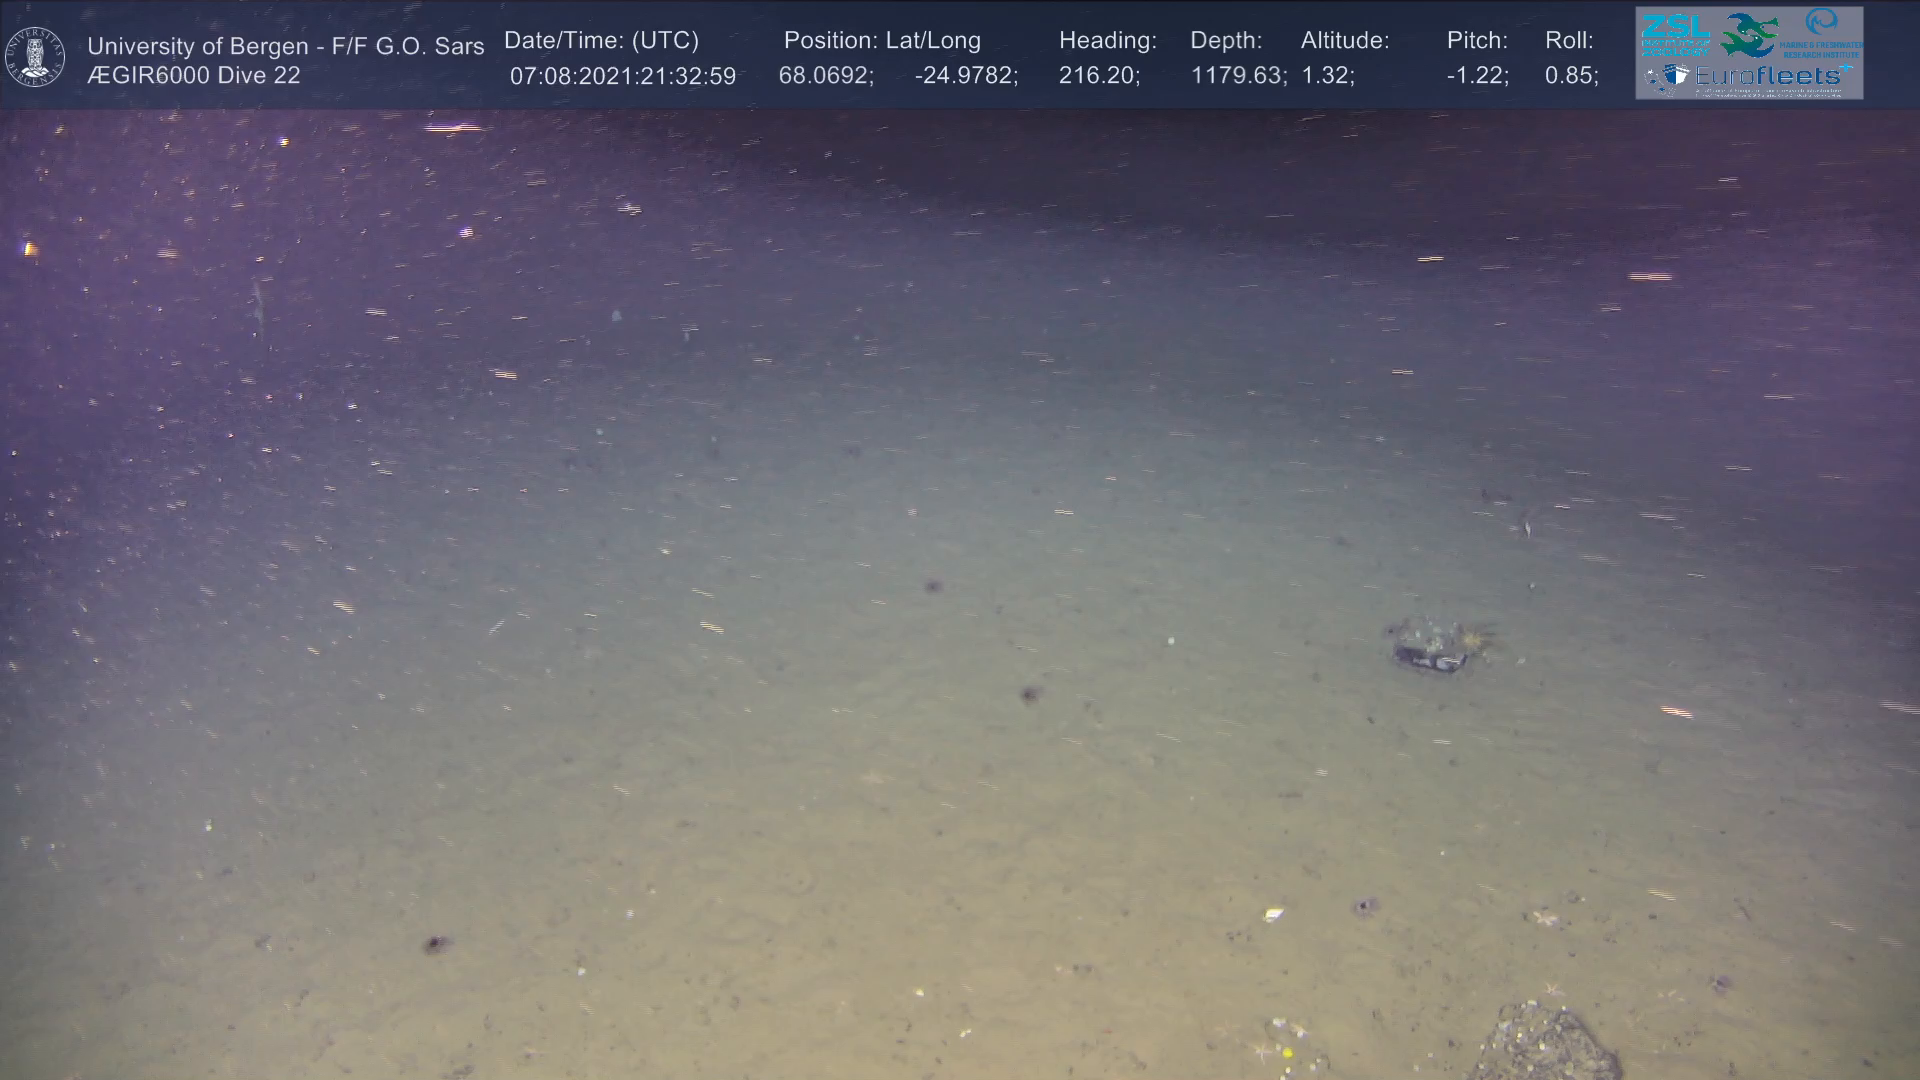Click the Heading value 216.20

tap(1099, 76)
